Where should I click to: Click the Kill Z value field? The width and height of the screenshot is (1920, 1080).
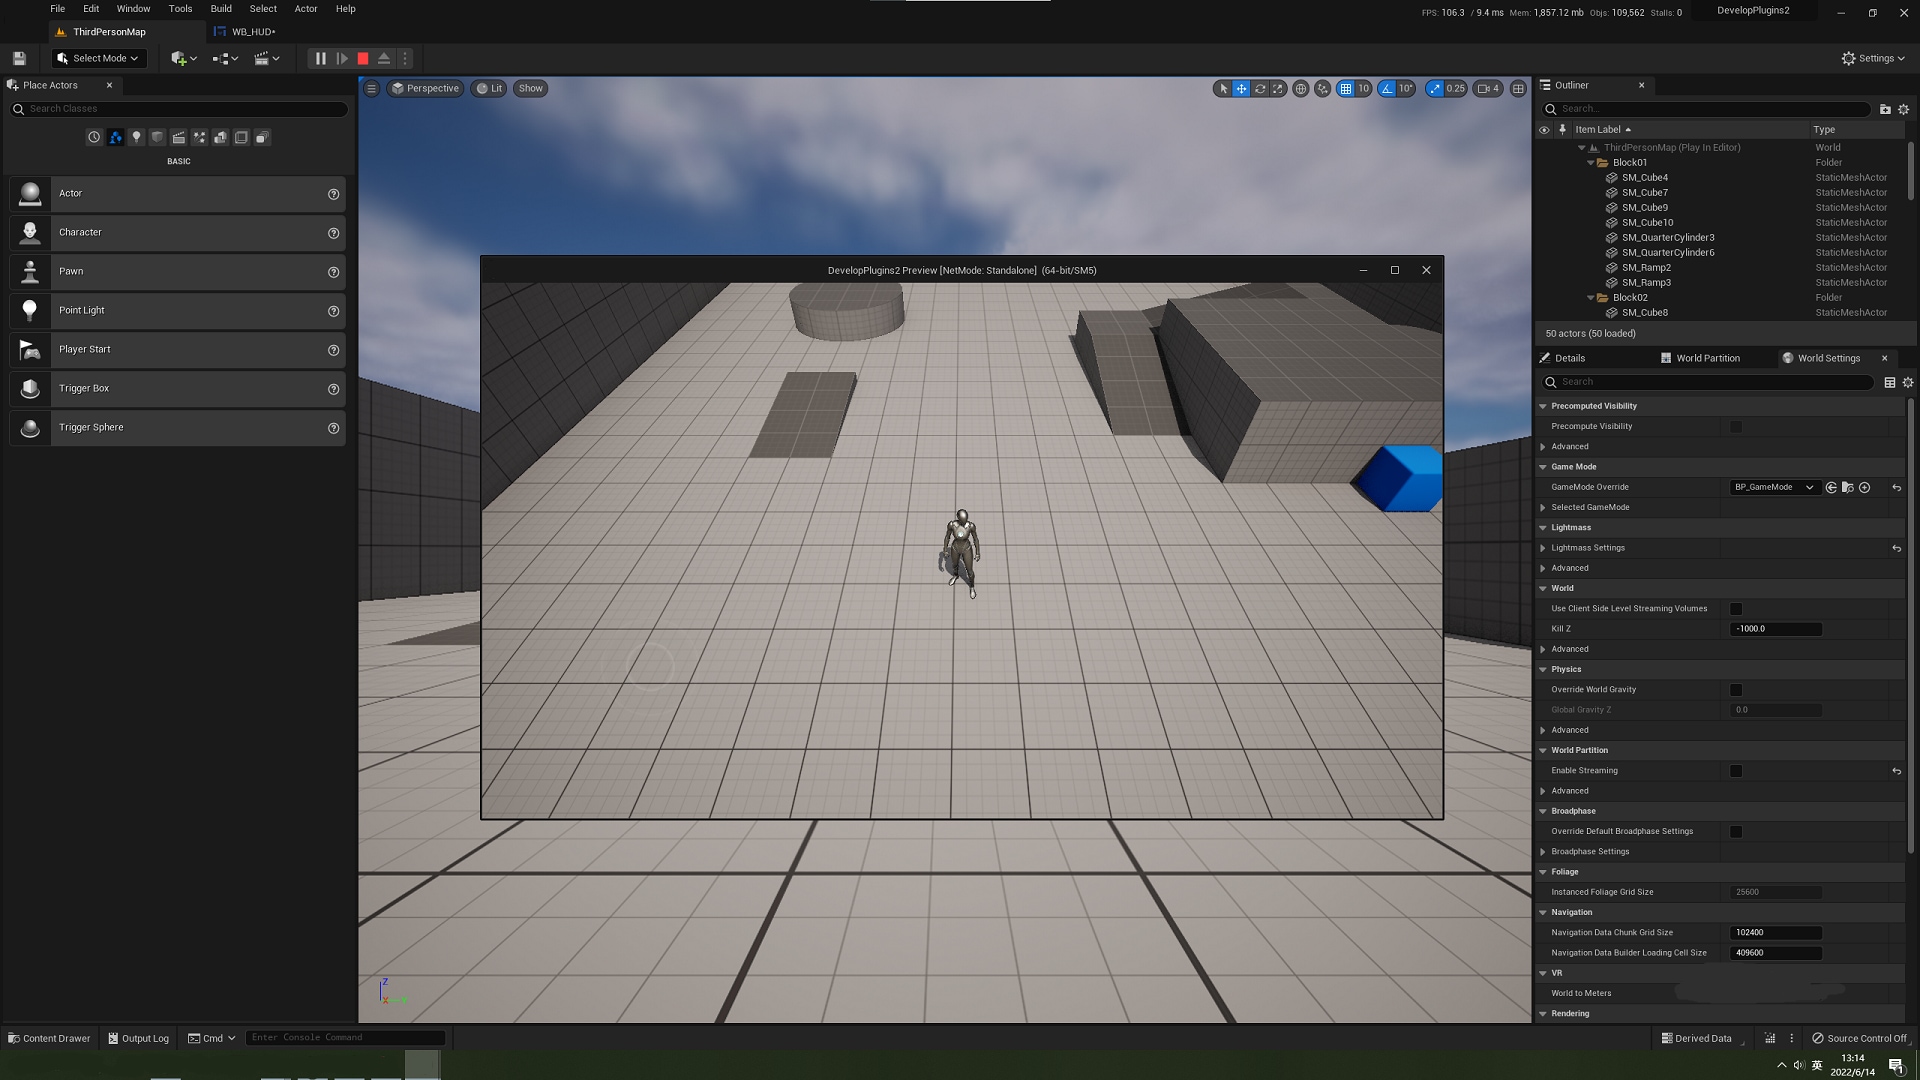[1775, 629]
